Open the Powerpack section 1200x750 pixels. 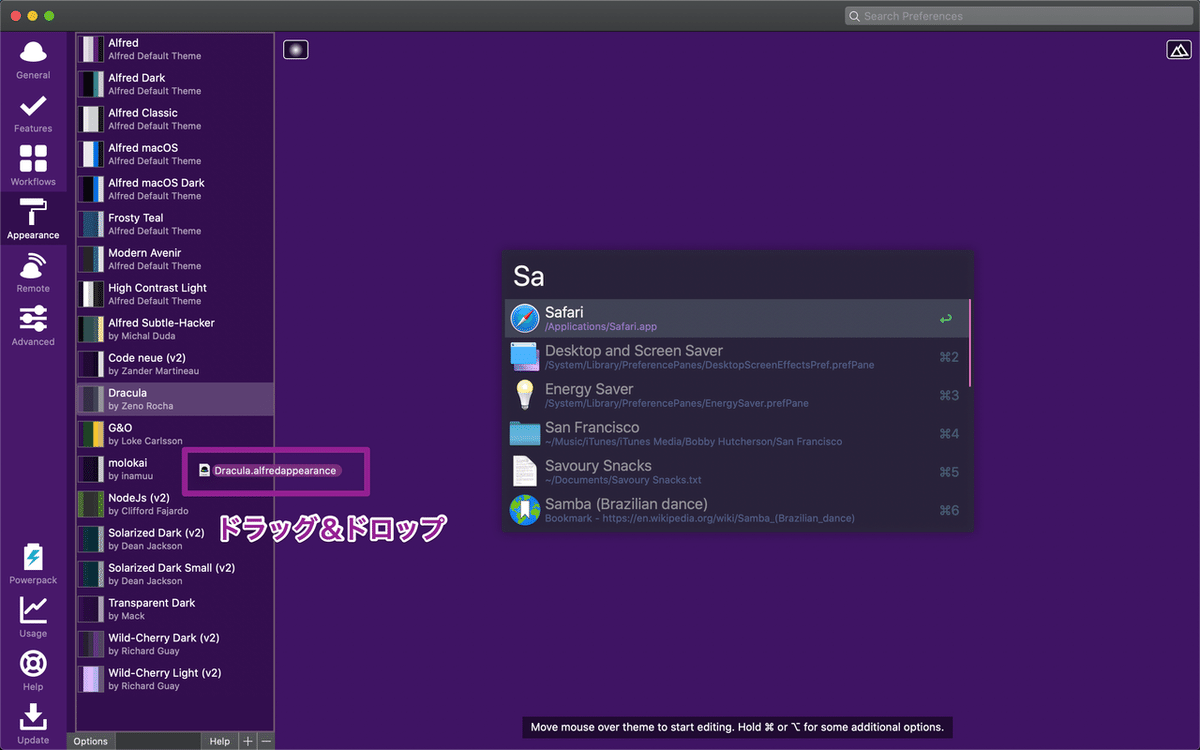point(33,564)
